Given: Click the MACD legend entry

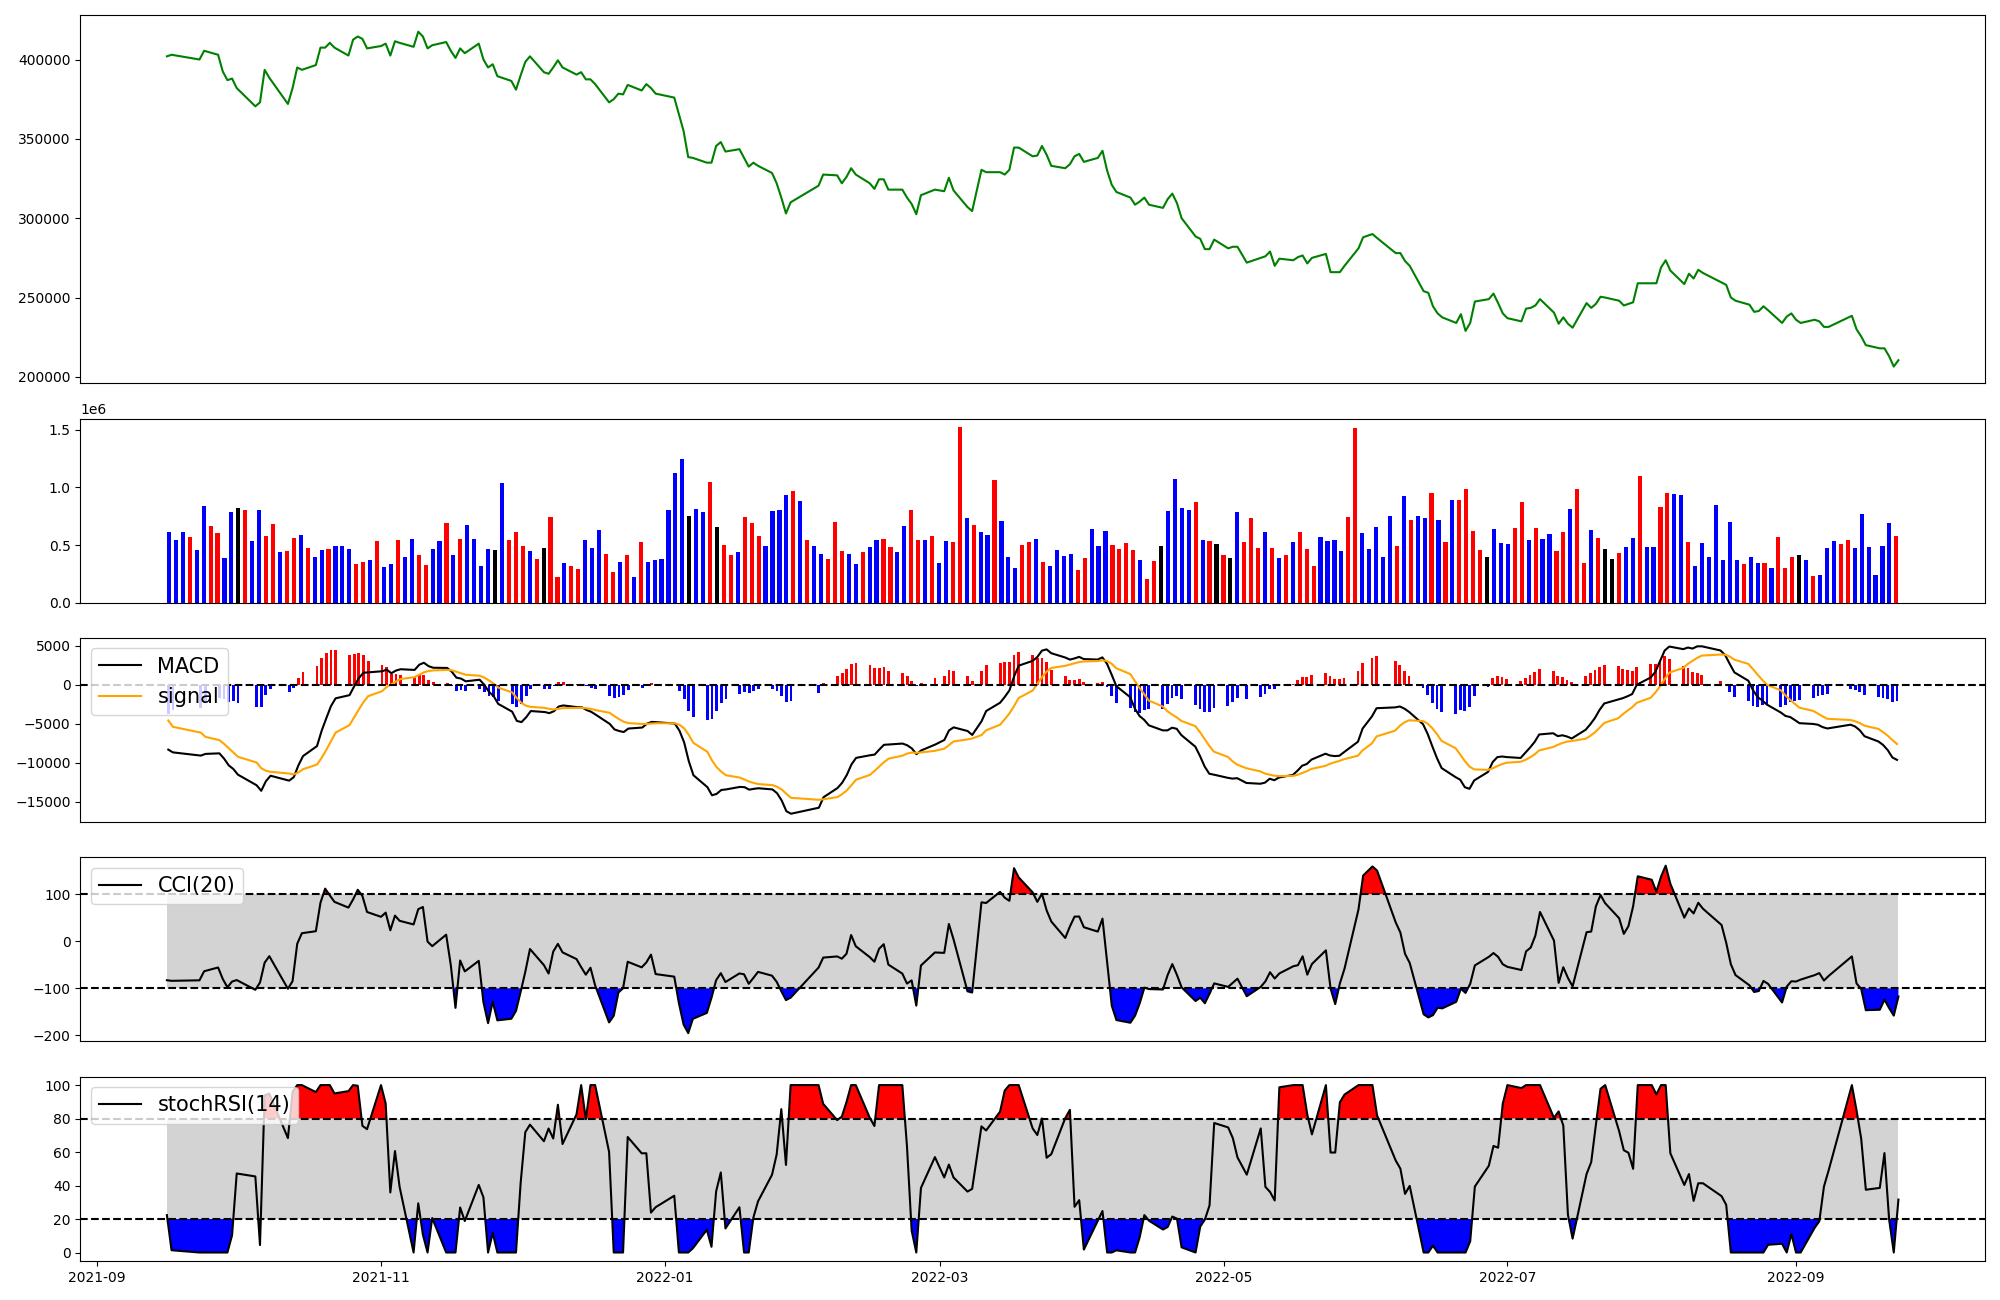Looking at the screenshot, I should 160,666.
